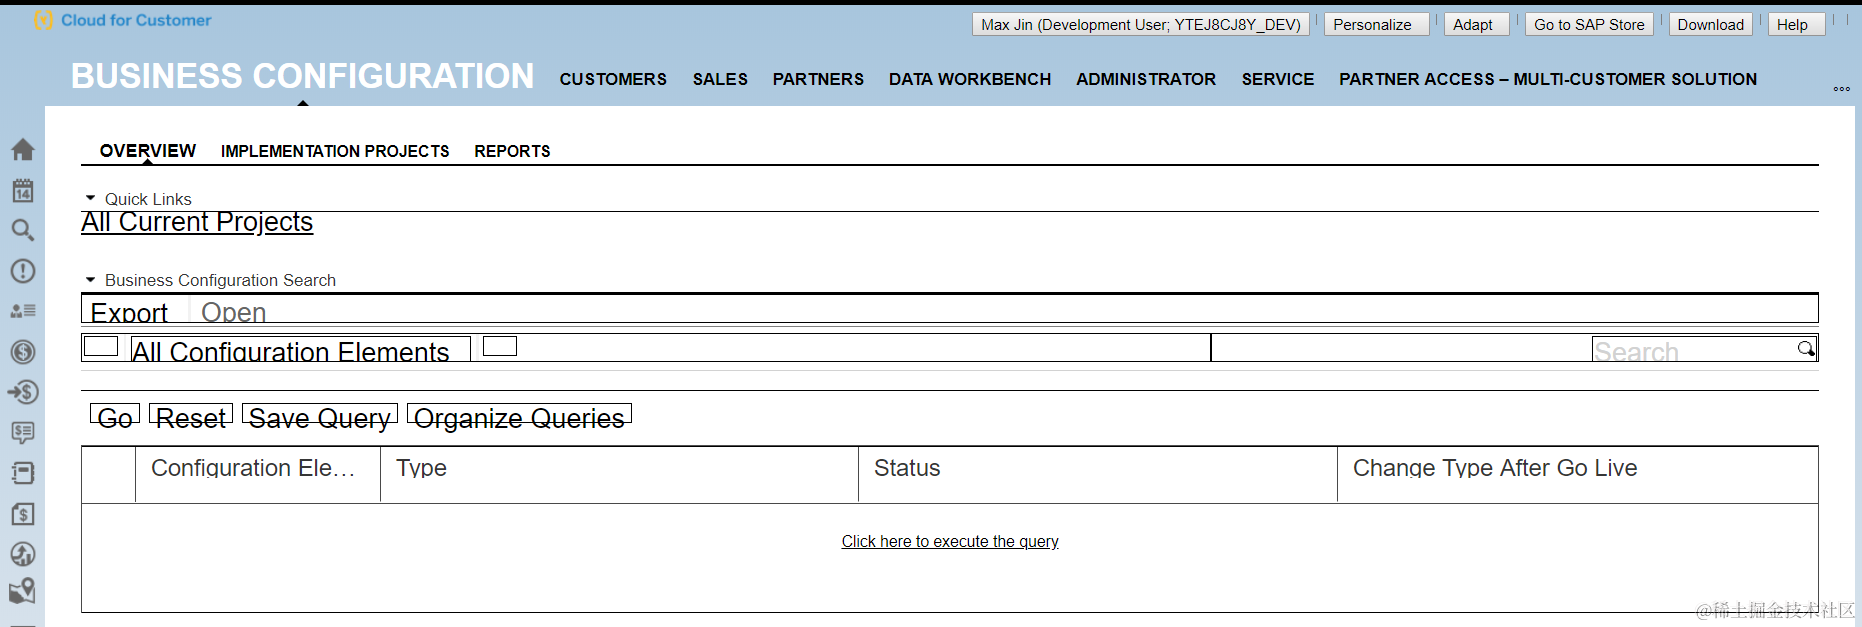Open the globe icon in sidebar
Viewport: 1862px width, 627px height.
pyautogui.click(x=23, y=554)
